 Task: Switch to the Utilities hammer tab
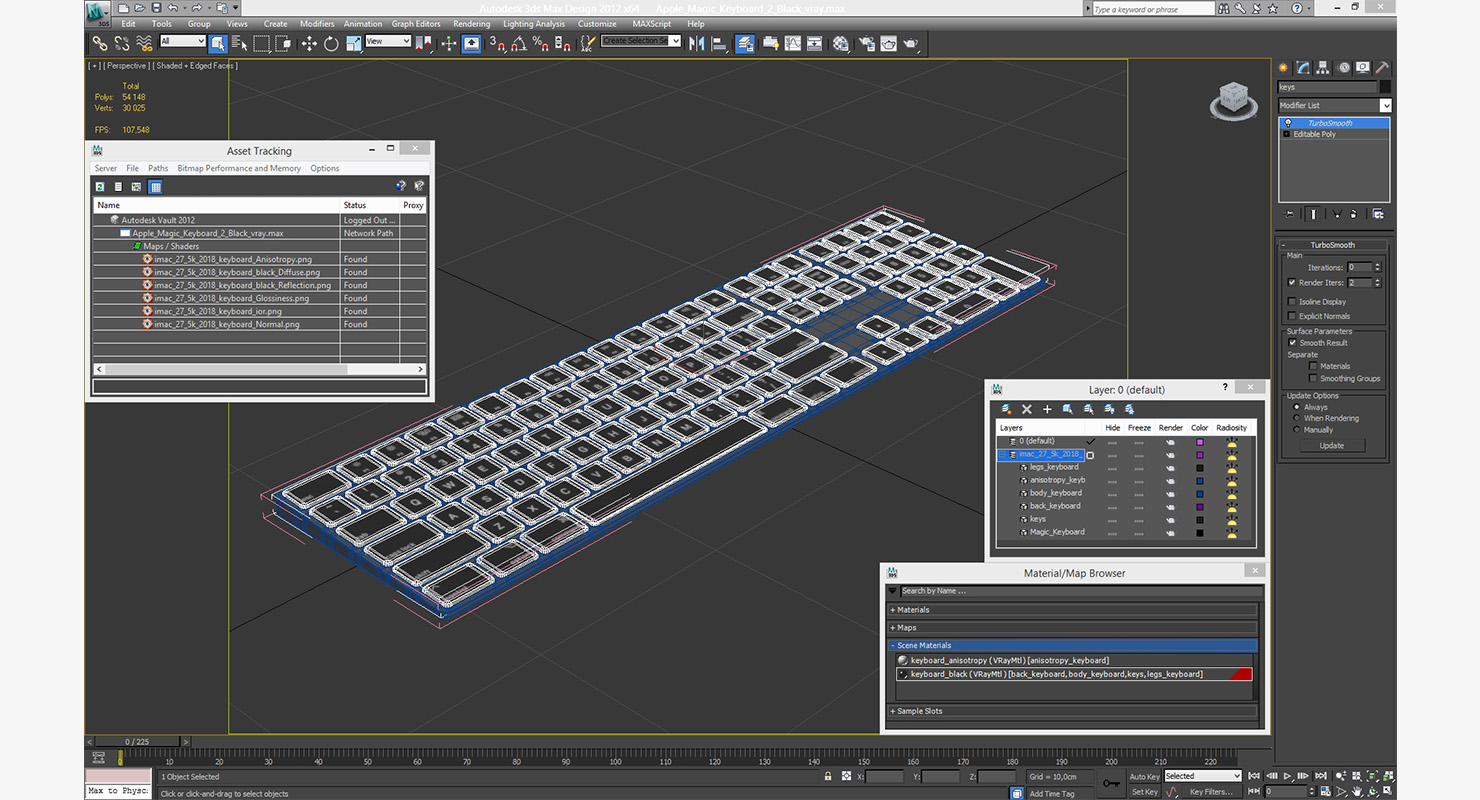[x=1382, y=68]
